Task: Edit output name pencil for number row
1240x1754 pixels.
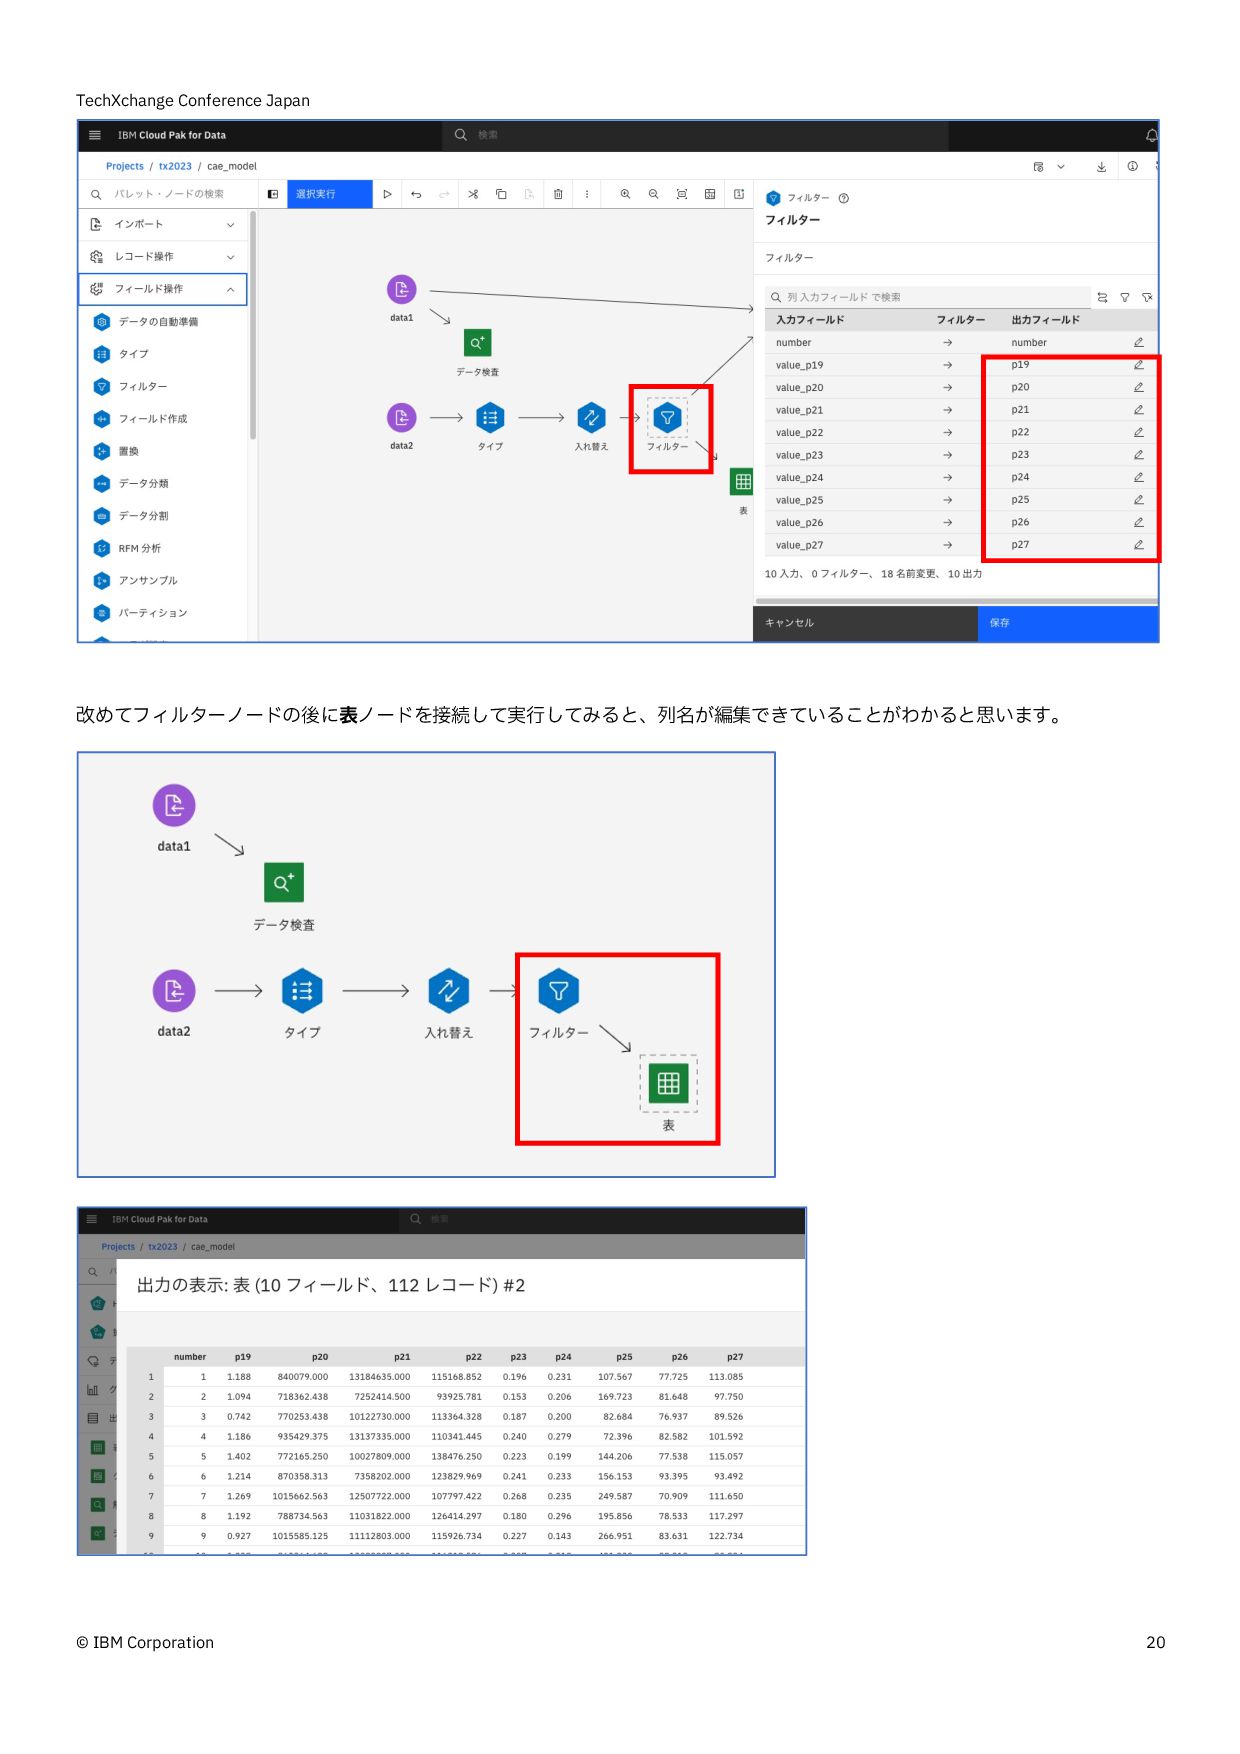Action: point(1138,342)
